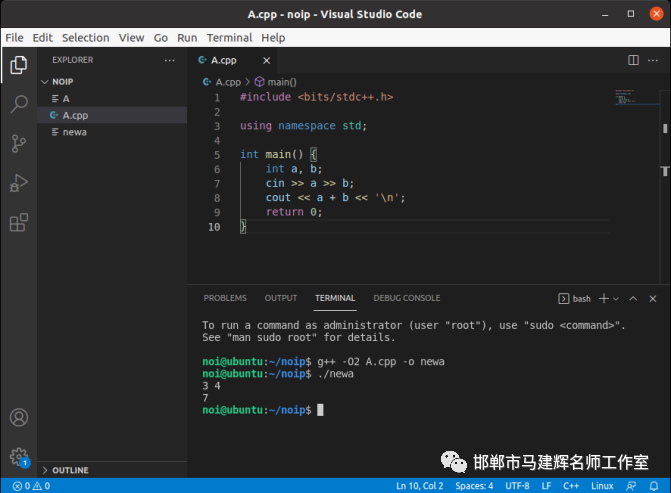This screenshot has width=671, height=493.
Task: Open notifications bell in status bar
Action: 654,486
